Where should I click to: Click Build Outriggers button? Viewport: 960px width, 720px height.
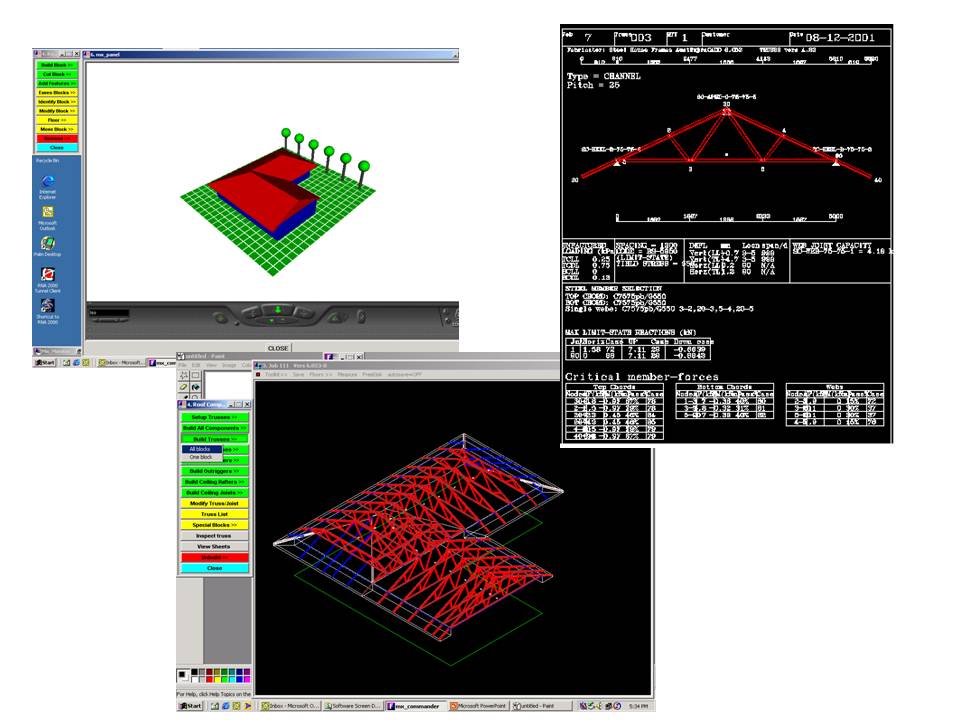(x=214, y=471)
